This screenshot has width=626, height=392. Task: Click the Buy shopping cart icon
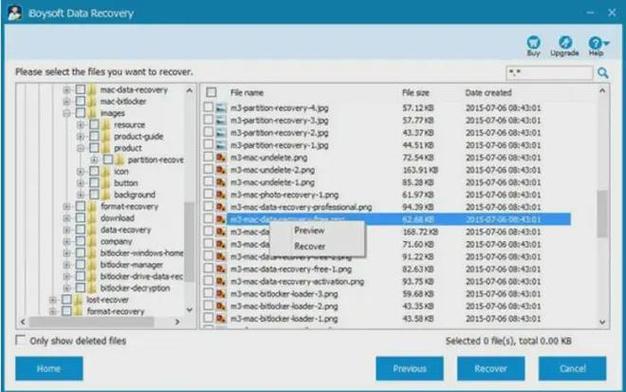pyautogui.click(x=533, y=42)
